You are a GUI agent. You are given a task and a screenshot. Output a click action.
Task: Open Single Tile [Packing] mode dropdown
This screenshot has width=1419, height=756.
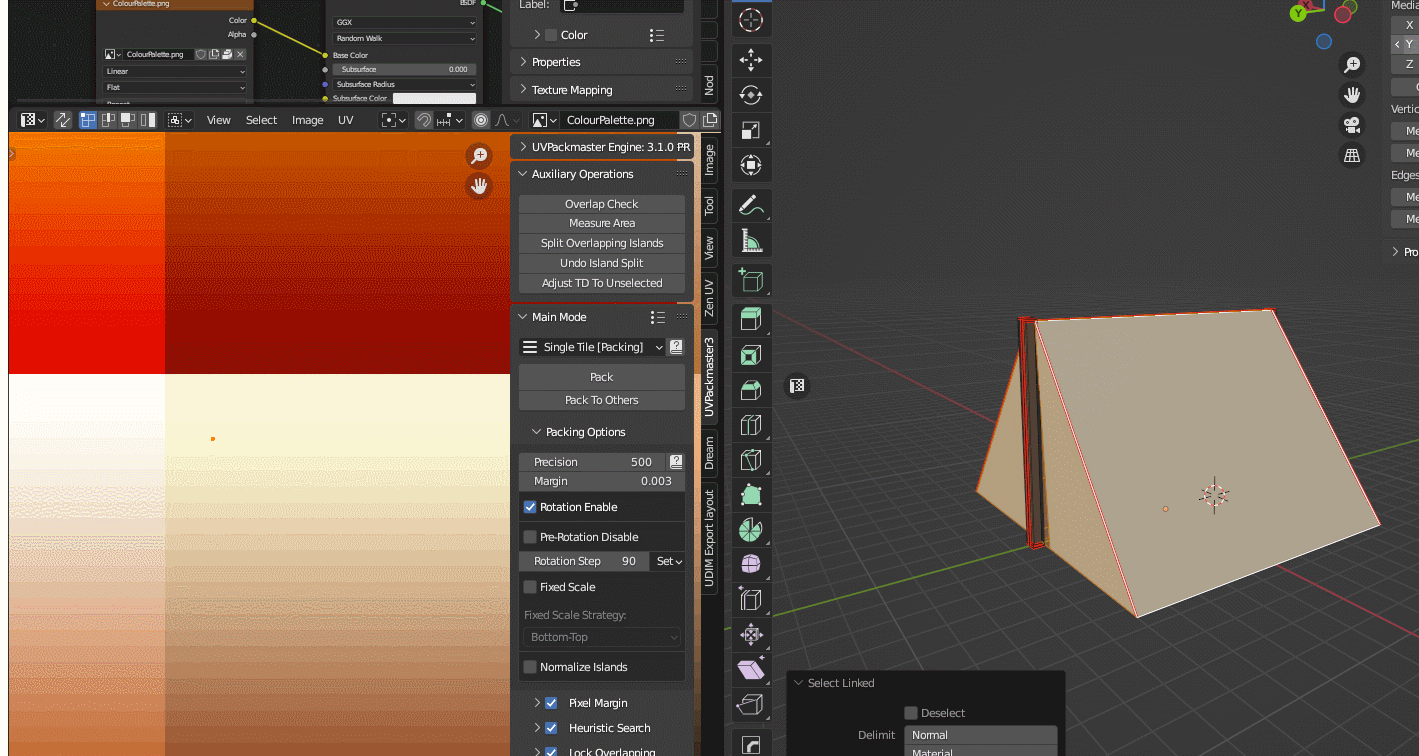click(593, 347)
